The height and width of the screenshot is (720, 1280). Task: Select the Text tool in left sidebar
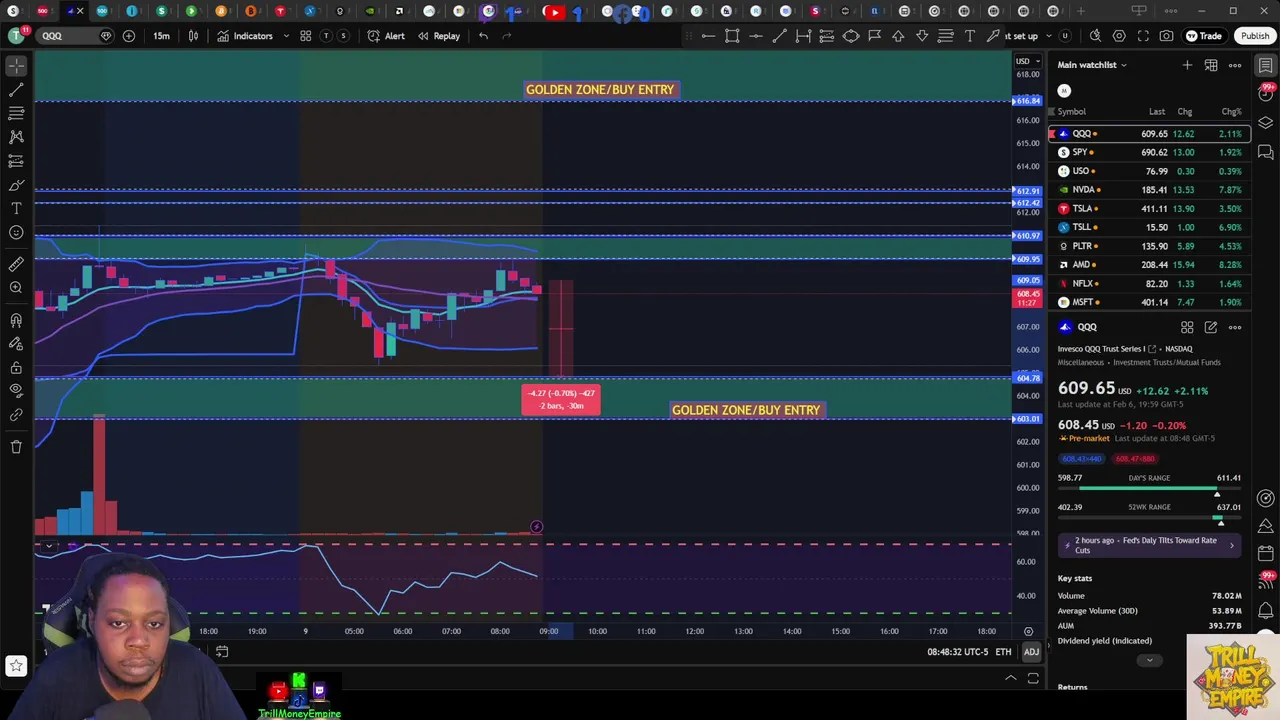[16, 208]
